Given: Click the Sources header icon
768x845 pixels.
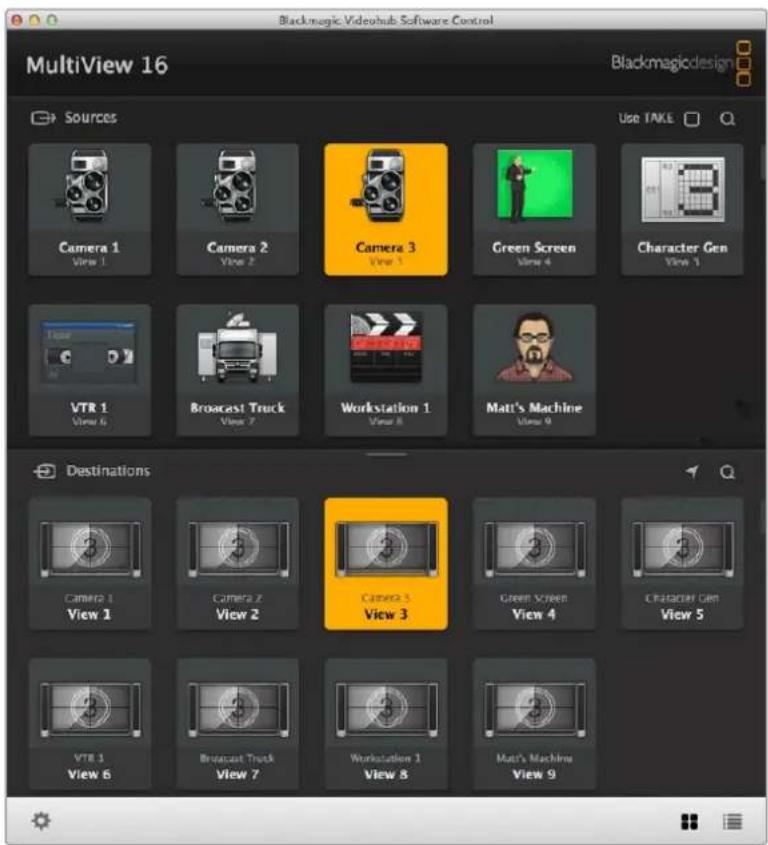Looking at the screenshot, I should (x=43, y=117).
